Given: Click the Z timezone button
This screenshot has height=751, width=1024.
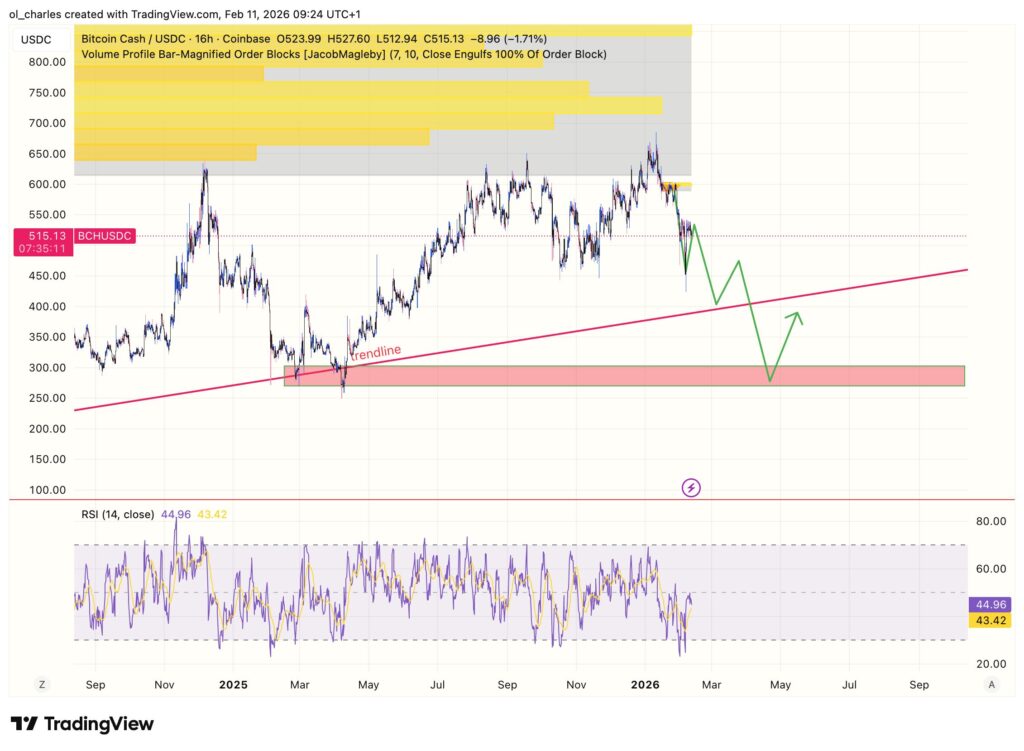Looking at the screenshot, I should (x=42, y=685).
